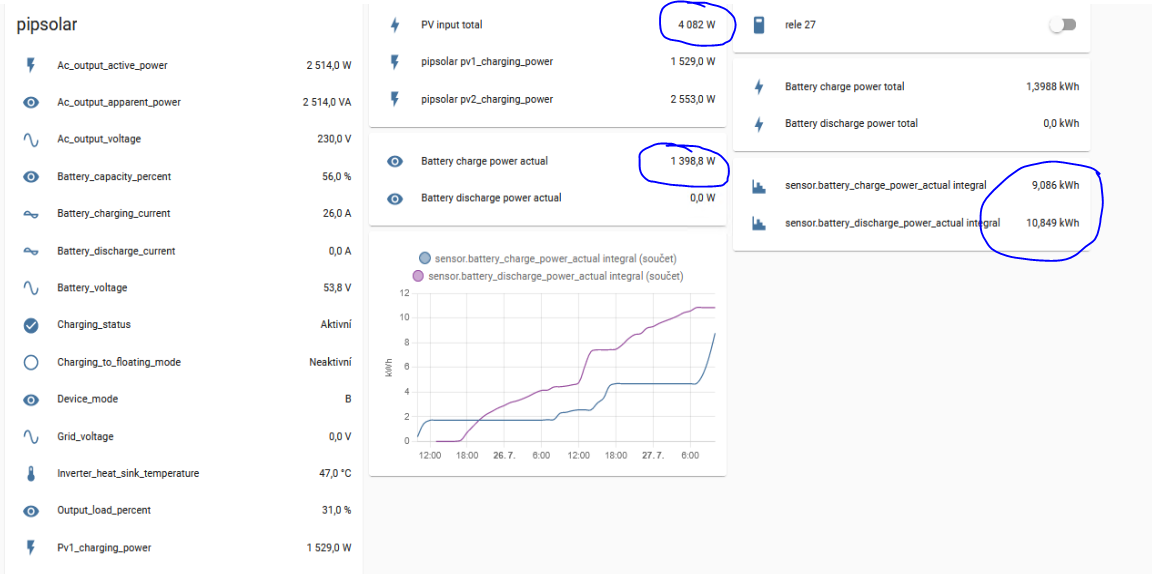Click the lightning icon beside PV input total
This screenshot has width=1152, height=574.
pos(395,25)
